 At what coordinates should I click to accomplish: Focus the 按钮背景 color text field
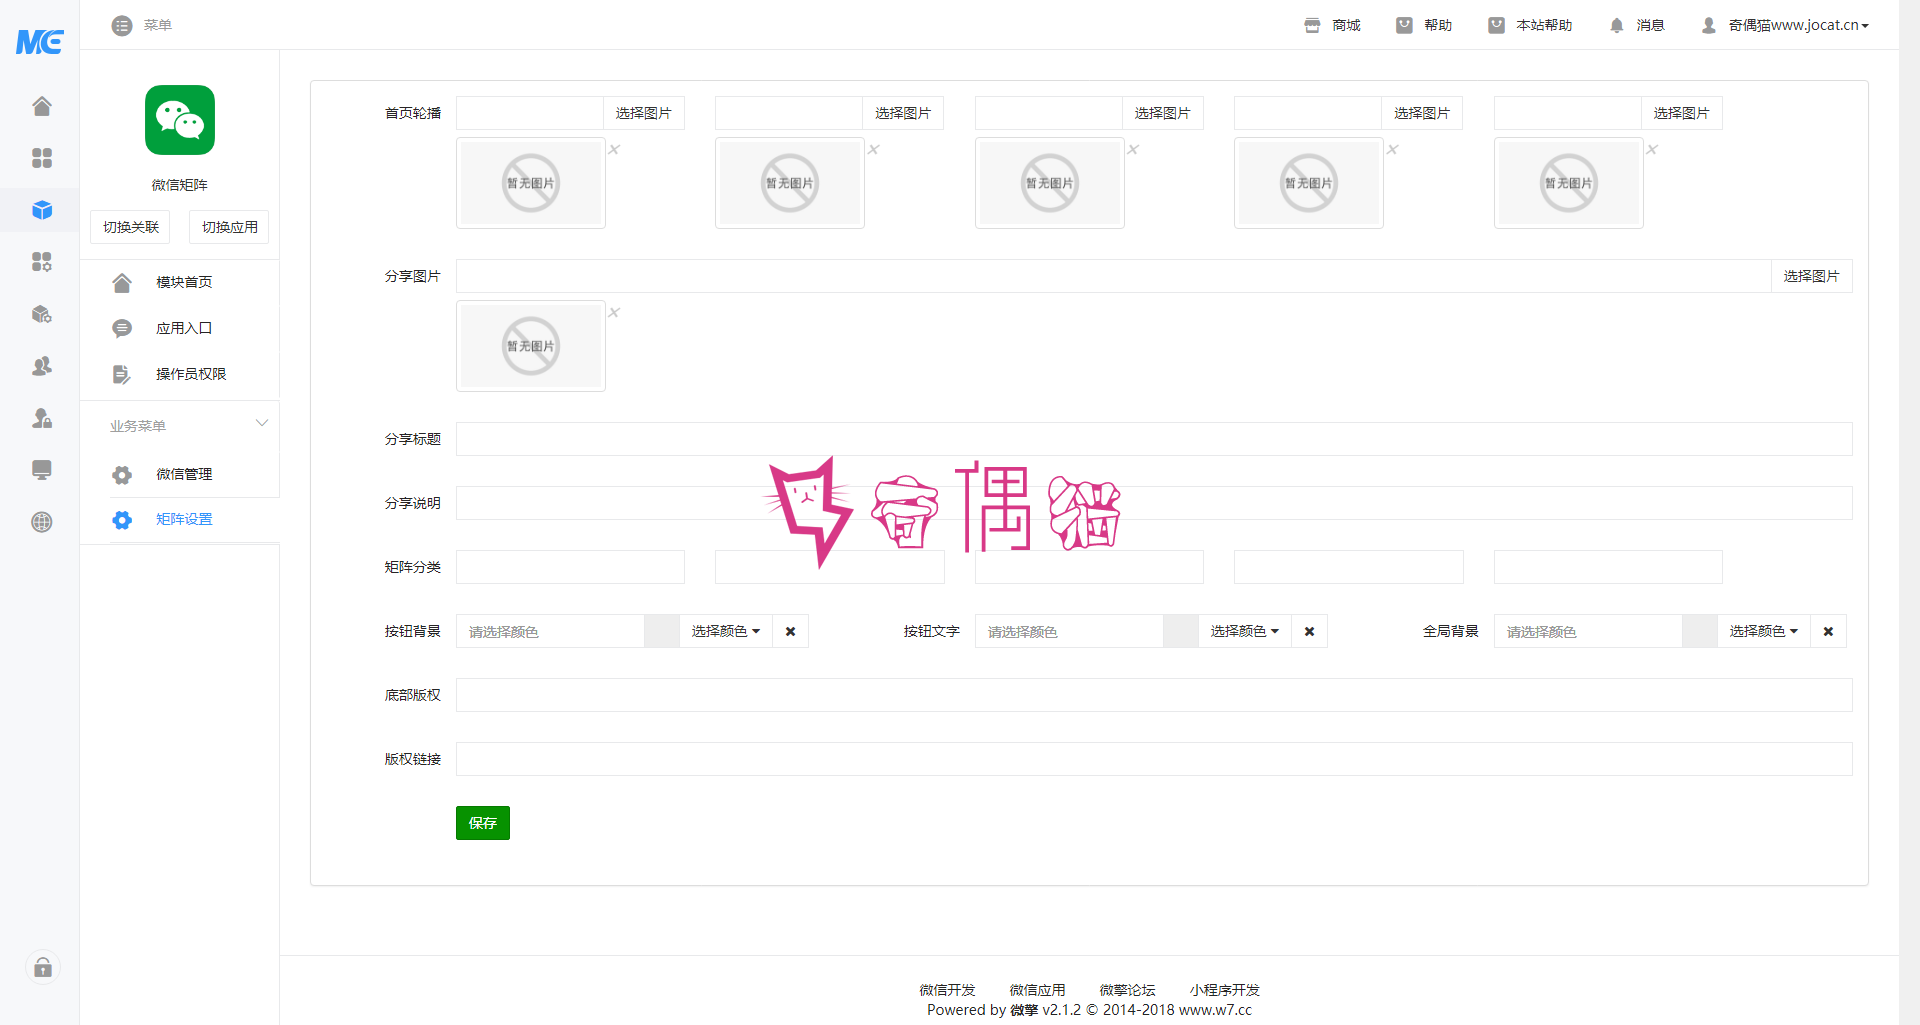tap(550, 631)
